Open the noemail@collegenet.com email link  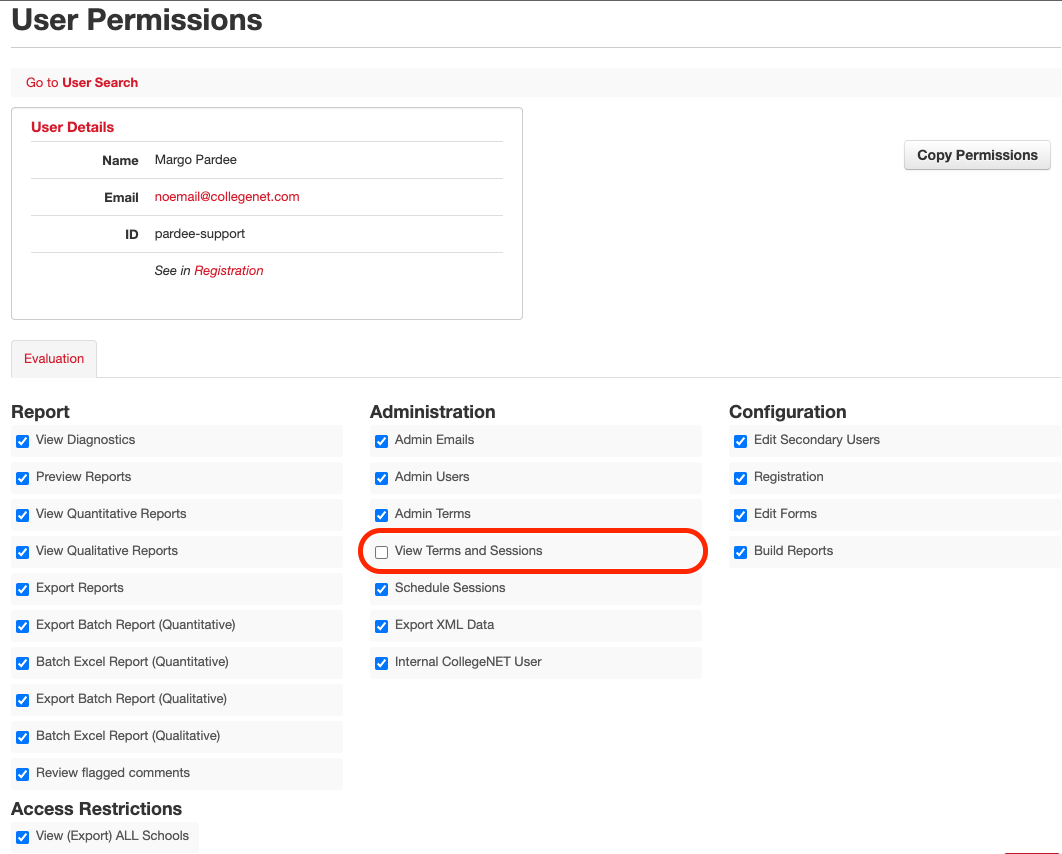click(227, 197)
